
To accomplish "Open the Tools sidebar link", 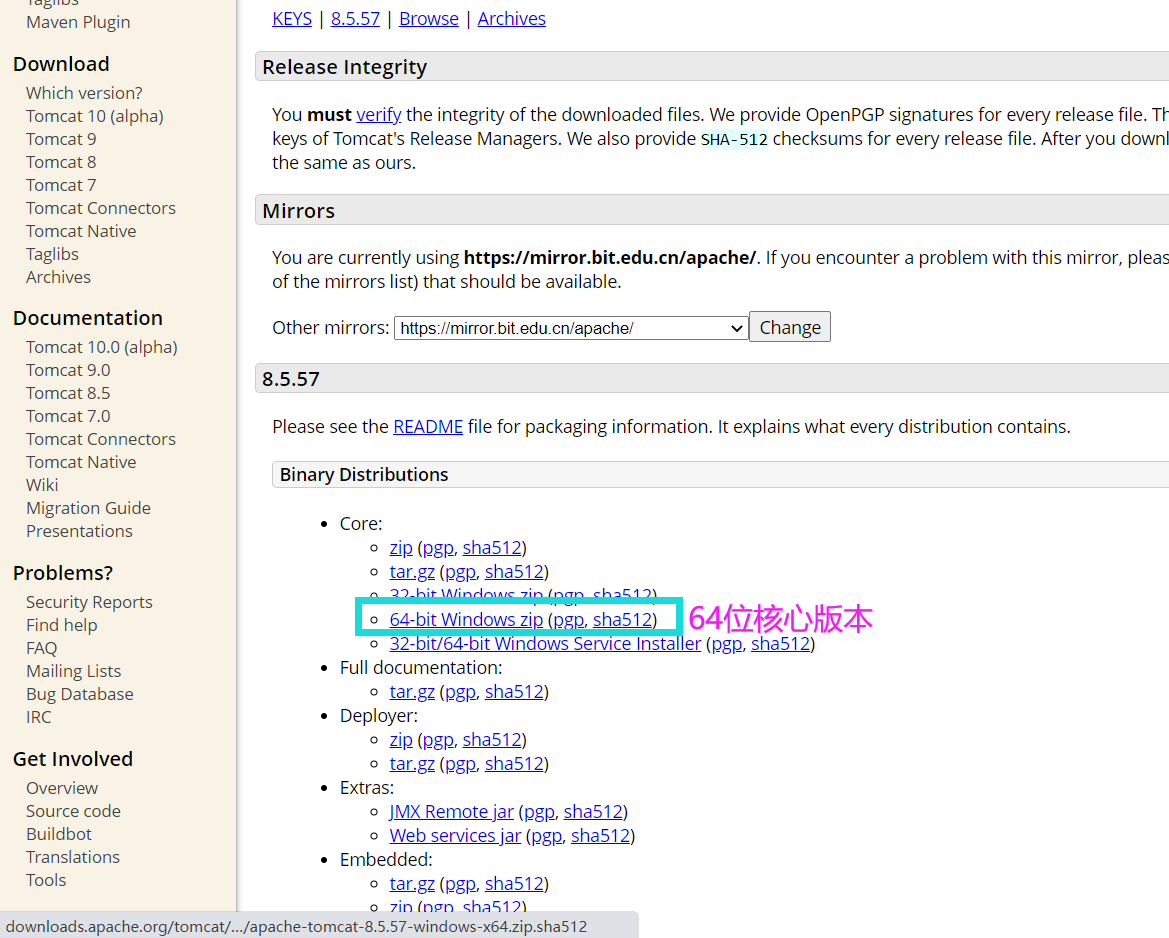I will [x=46, y=881].
